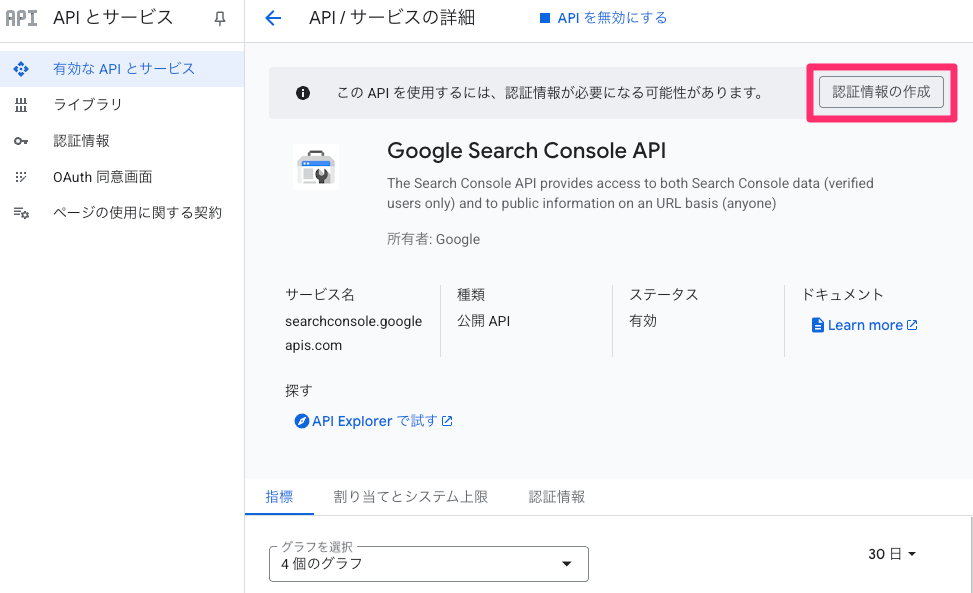Click the 探す label

298,391
